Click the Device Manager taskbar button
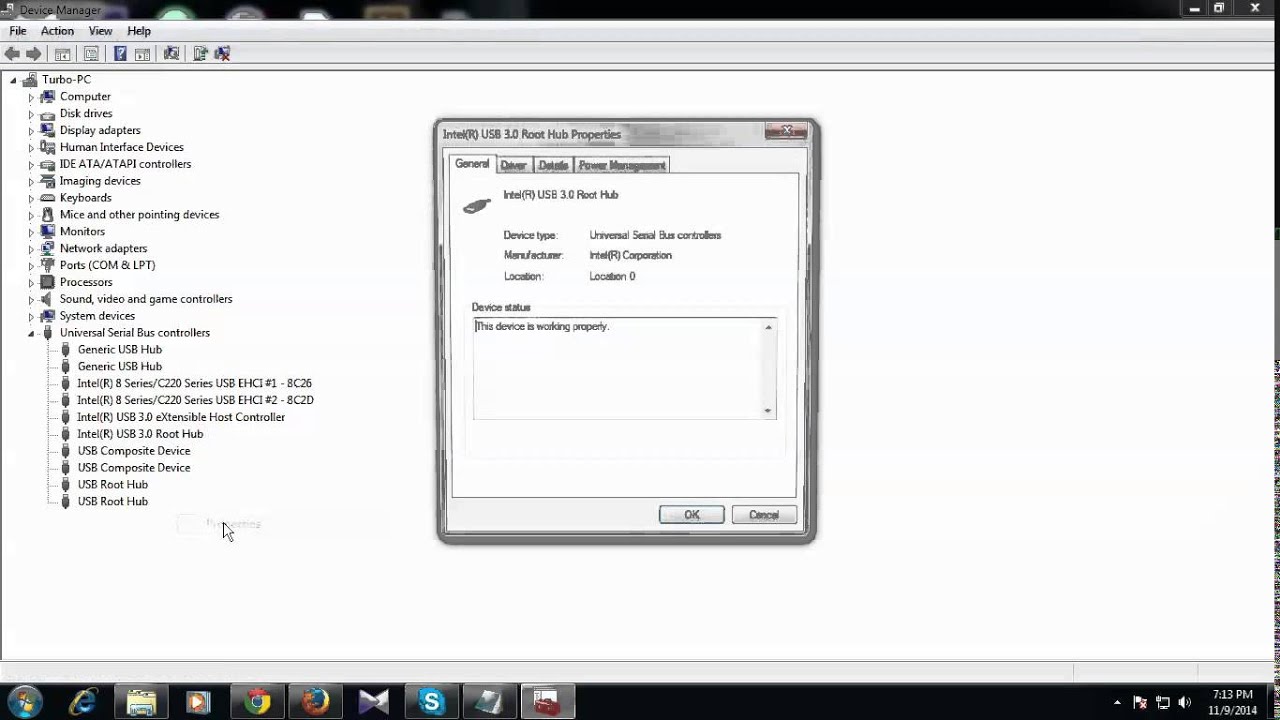 [547, 702]
